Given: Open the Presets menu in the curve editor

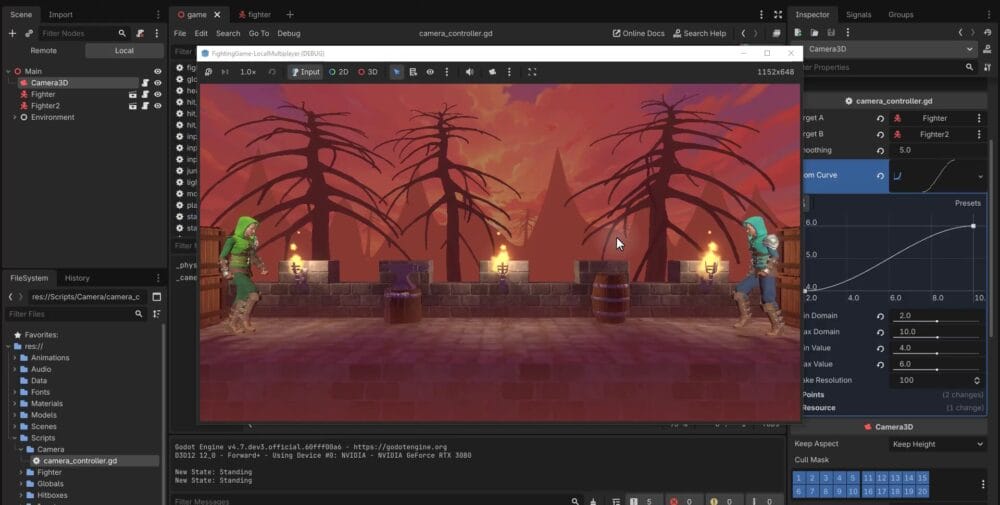Looking at the screenshot, I should (x=967, y=203).
